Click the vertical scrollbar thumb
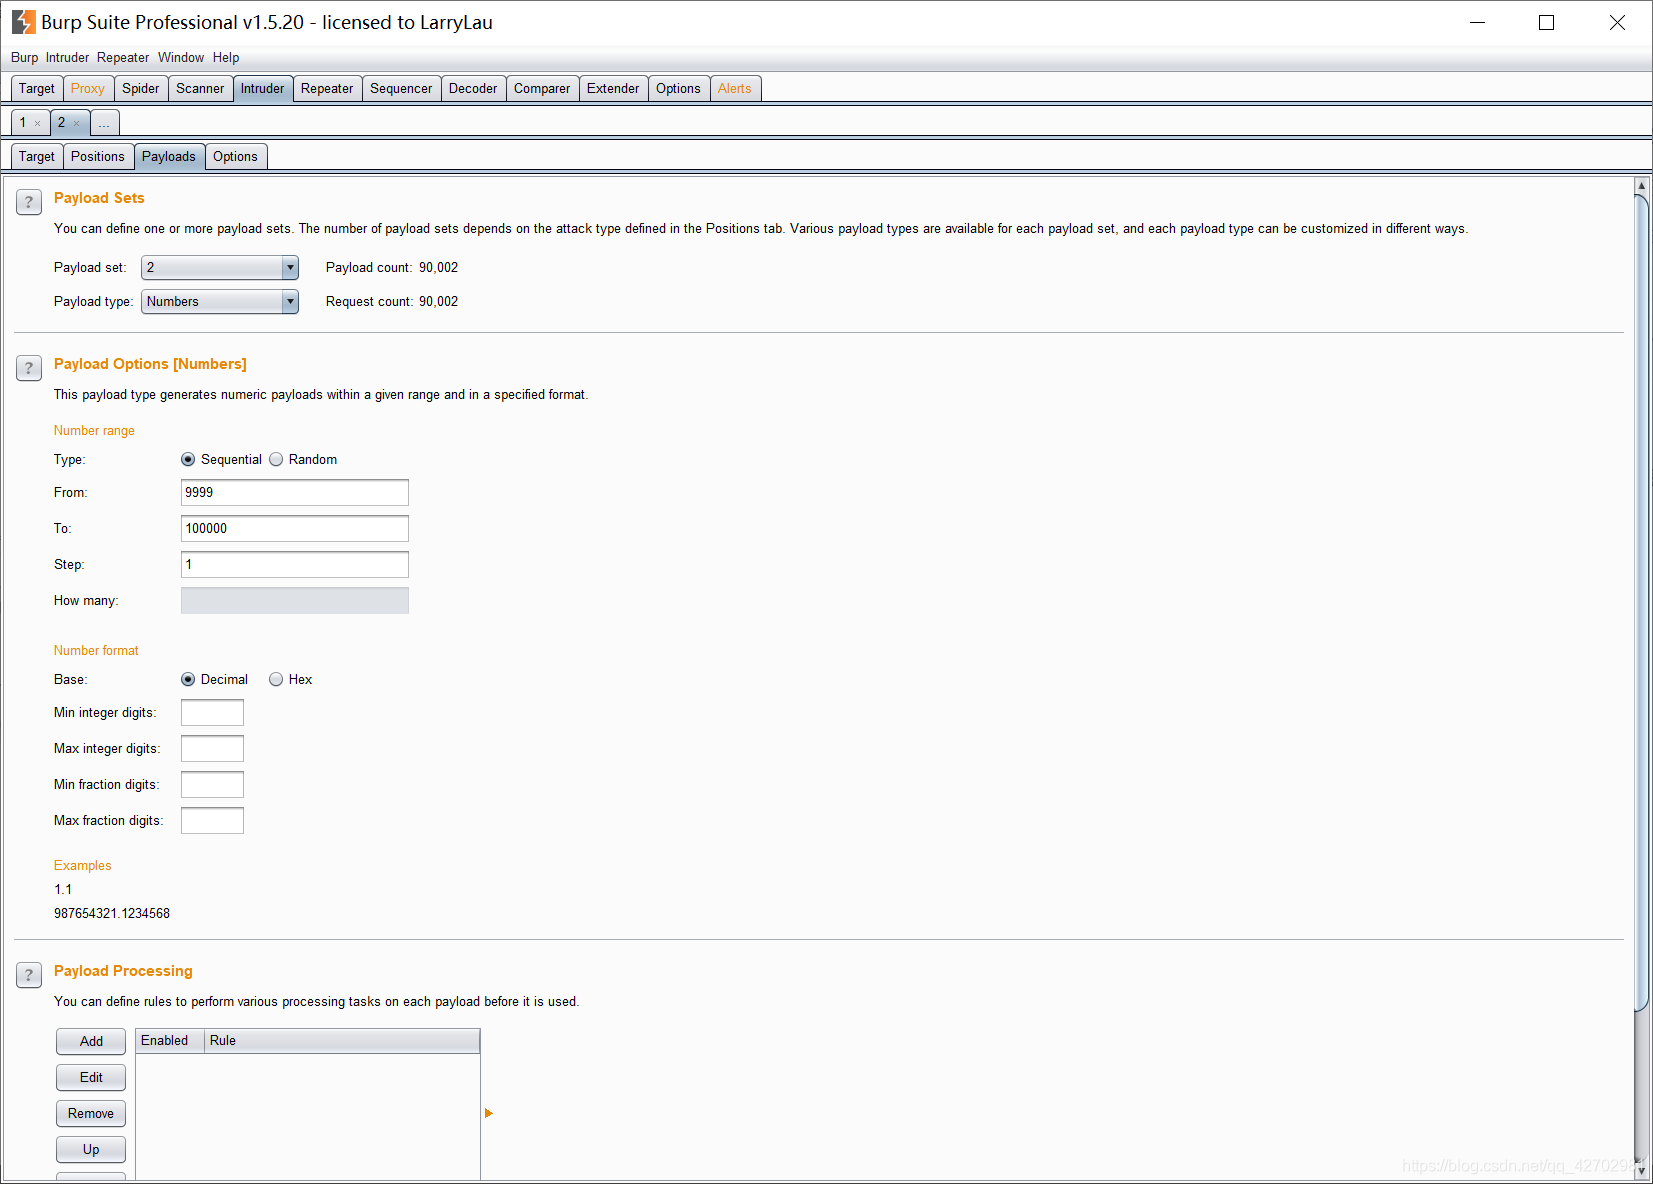1653x1184 pixels. 1641,603
